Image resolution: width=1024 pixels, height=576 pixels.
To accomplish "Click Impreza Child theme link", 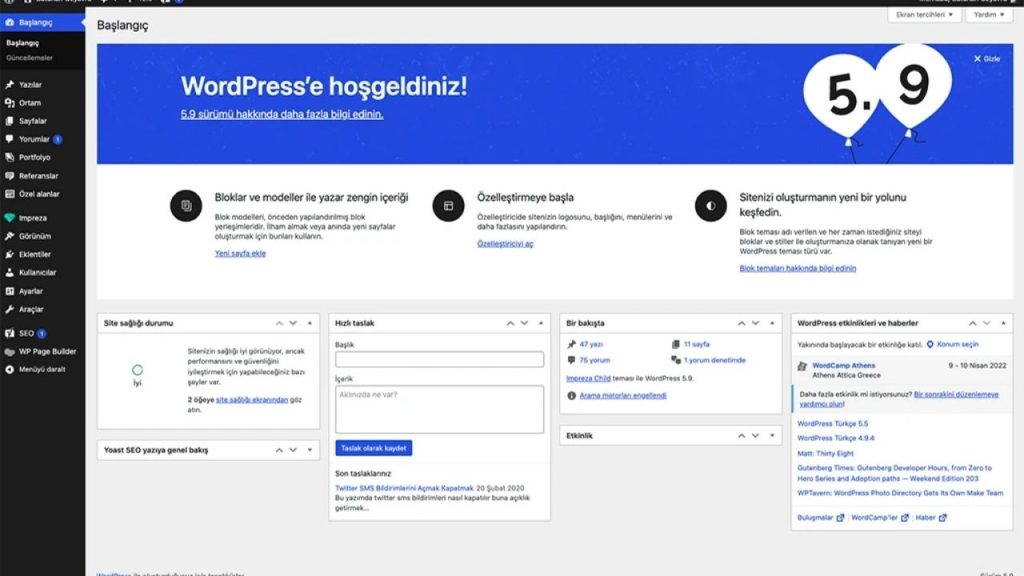I will pos(588,378).
